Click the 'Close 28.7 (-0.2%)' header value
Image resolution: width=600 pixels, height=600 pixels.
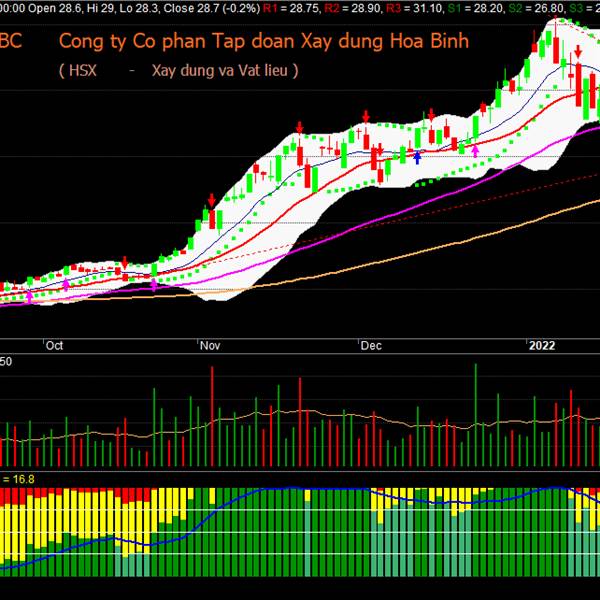coord(212,8)
